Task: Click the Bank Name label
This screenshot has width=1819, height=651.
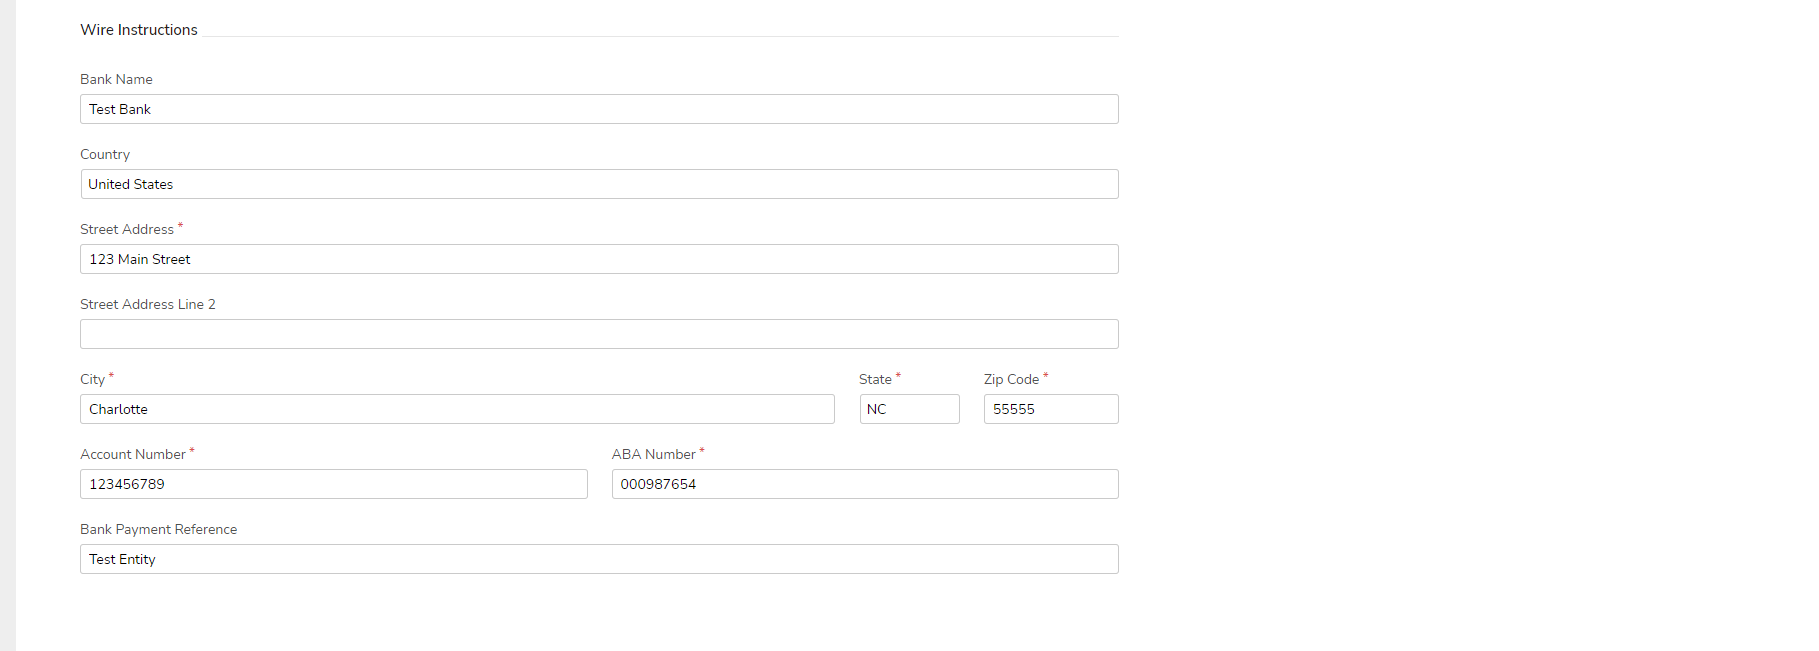Action: coord(116,79)
